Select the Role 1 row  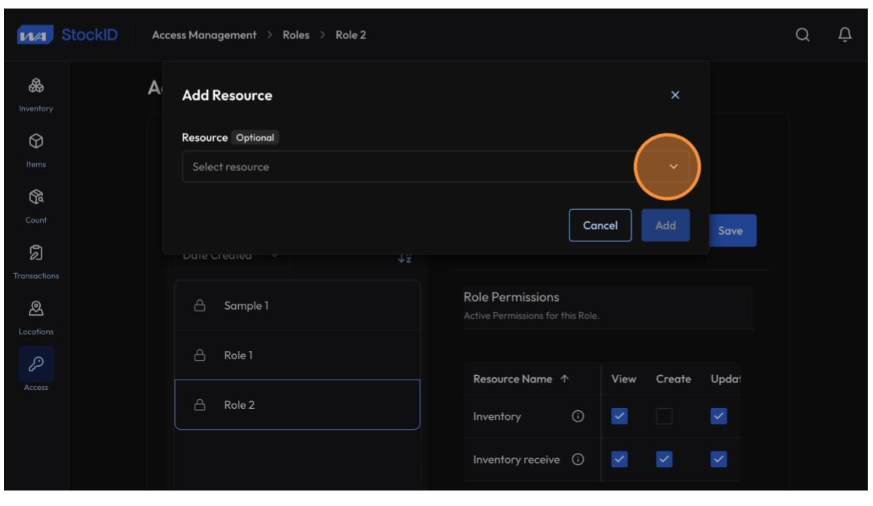297,355
